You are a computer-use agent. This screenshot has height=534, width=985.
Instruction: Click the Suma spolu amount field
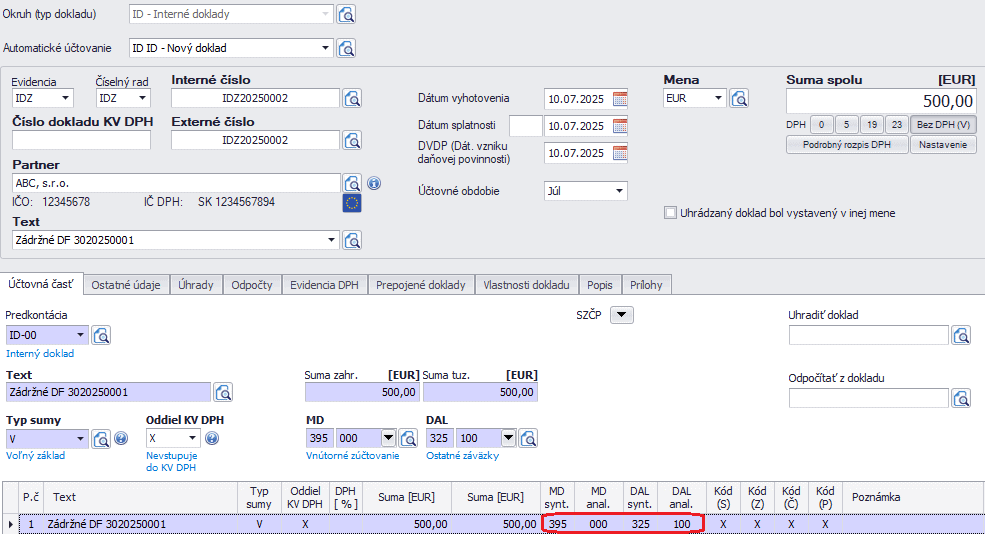(x=881, y=101)
